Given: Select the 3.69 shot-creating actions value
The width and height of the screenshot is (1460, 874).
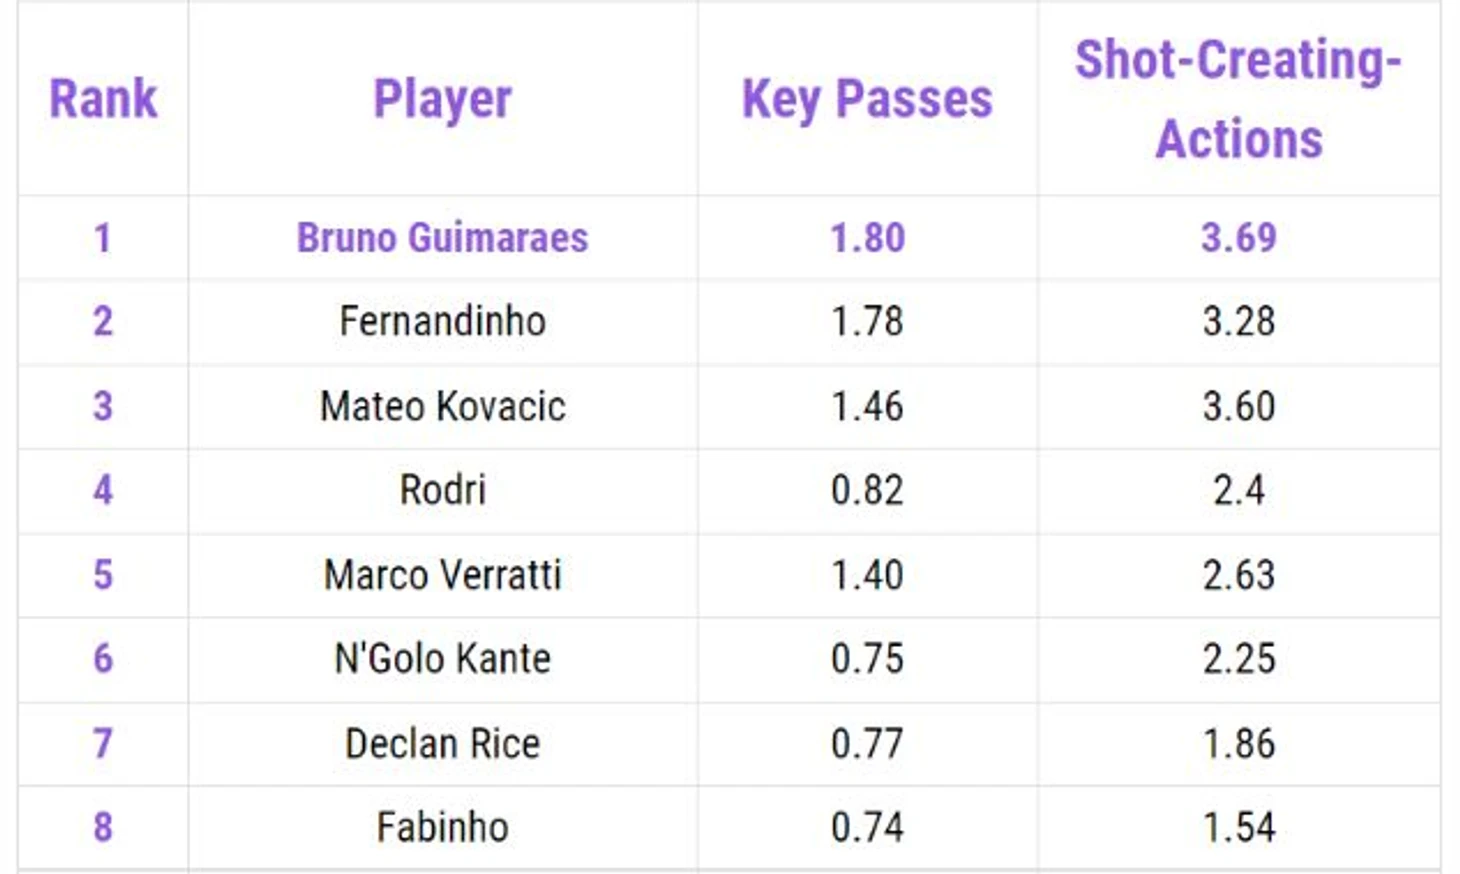Looking at the screenshot, I should point(1239,238).
